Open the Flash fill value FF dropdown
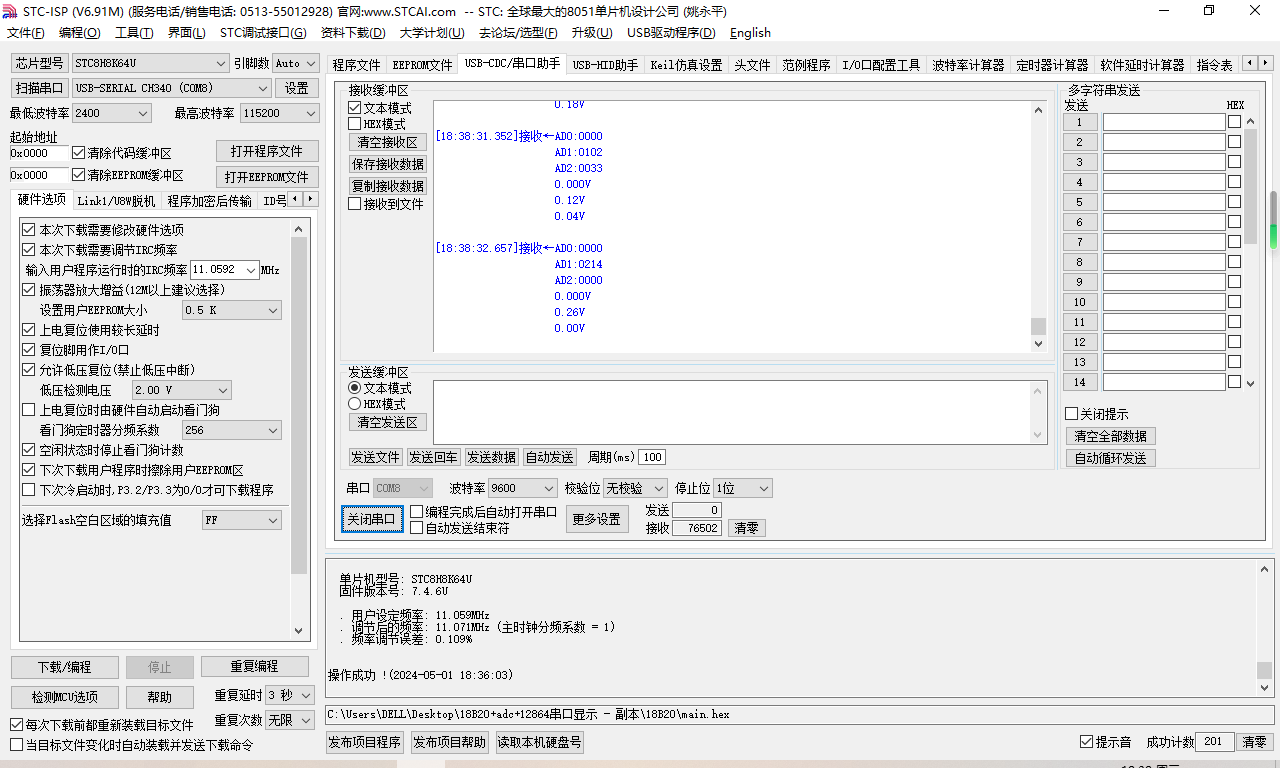The height and width of the screenshot is (768, 1280). (242, 520)
